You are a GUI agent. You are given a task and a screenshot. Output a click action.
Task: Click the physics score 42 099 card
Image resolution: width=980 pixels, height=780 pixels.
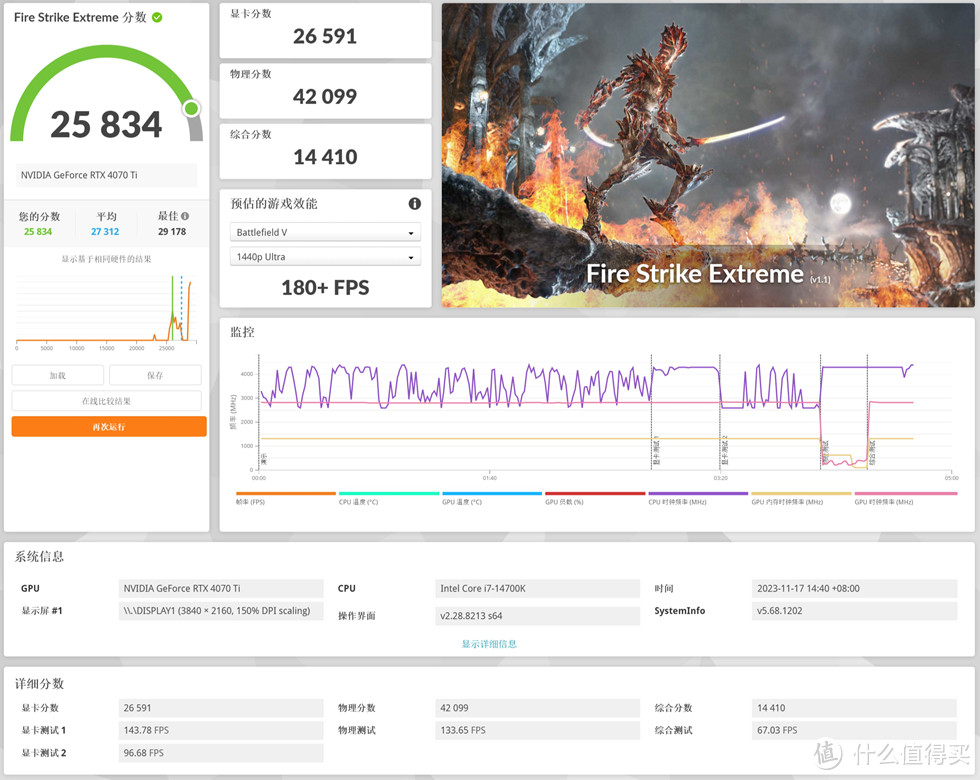tap(325, 91)
